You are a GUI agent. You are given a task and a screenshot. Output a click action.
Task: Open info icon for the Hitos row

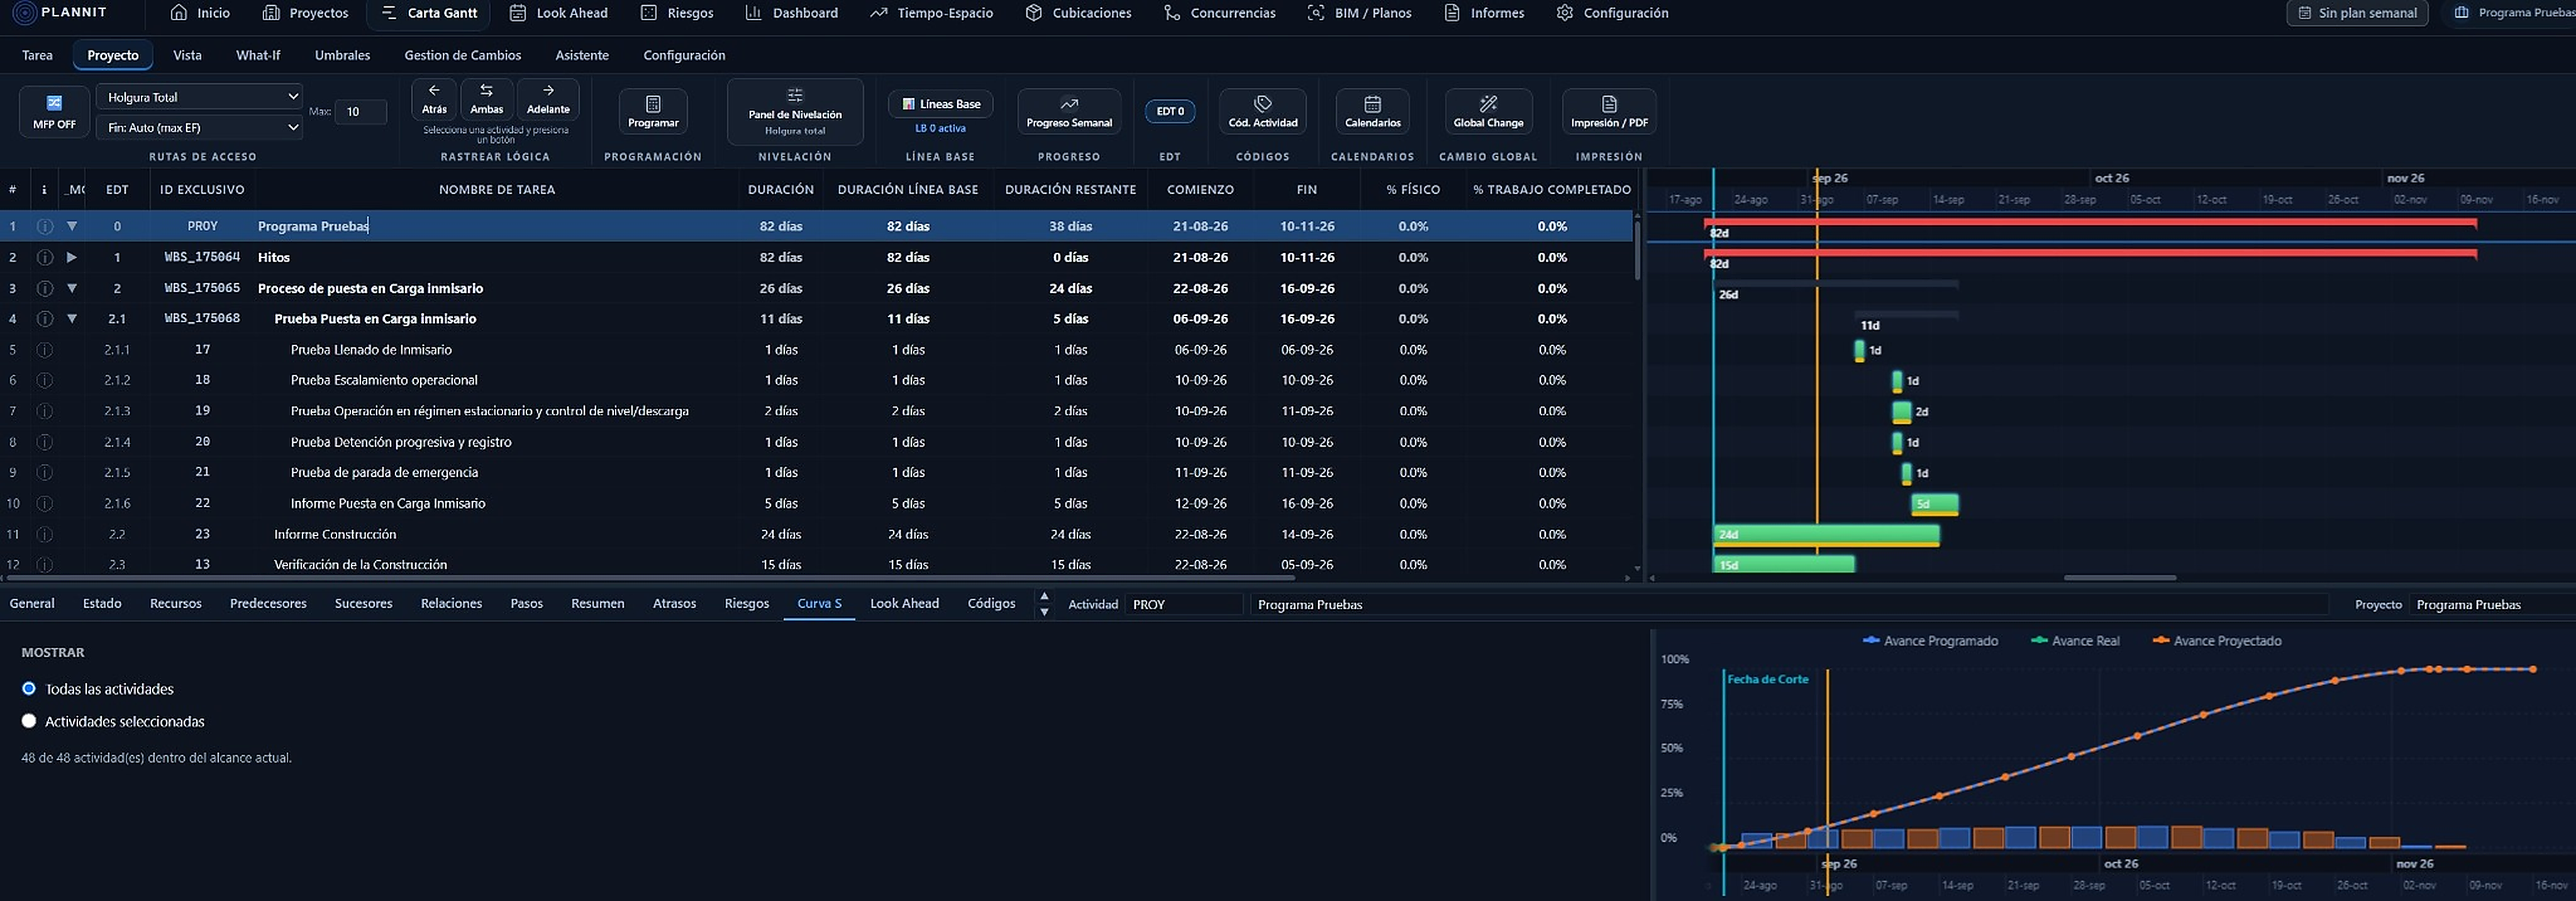point(44,257)
